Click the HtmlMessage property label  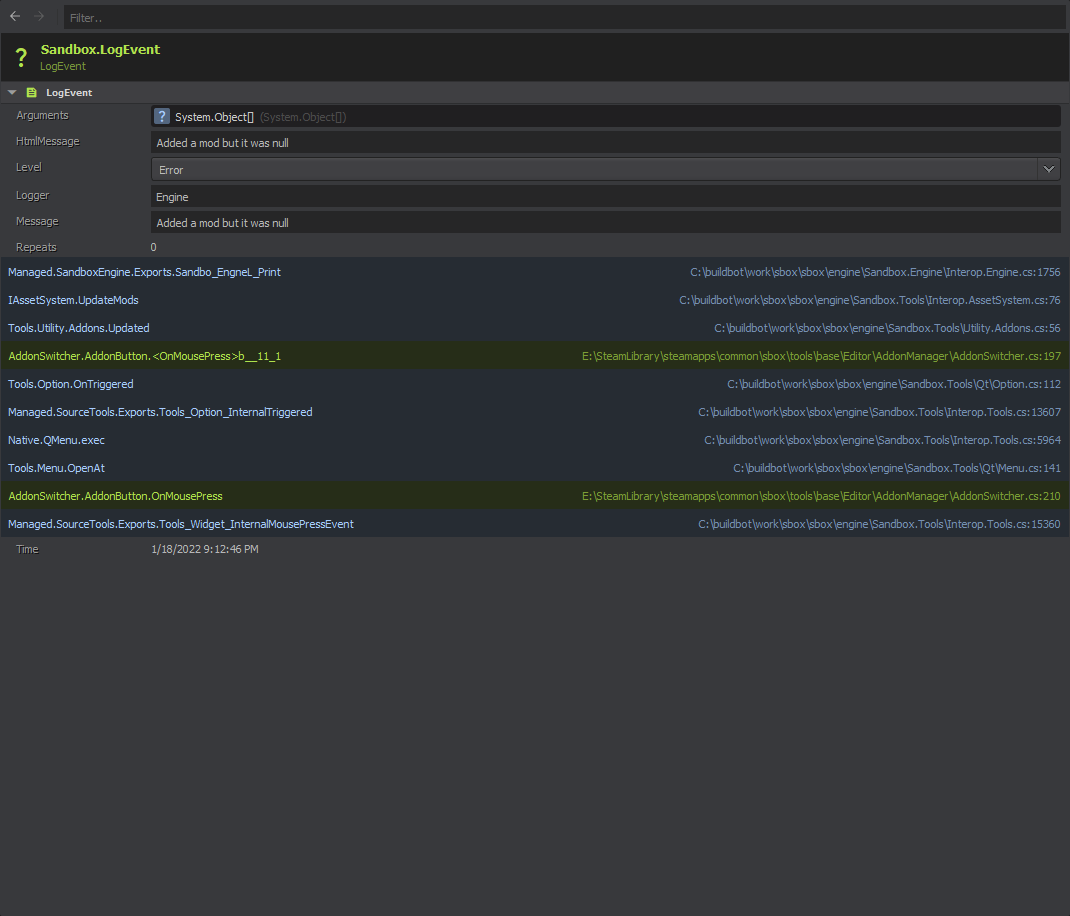pyautogui.click(x=48, y=141)
